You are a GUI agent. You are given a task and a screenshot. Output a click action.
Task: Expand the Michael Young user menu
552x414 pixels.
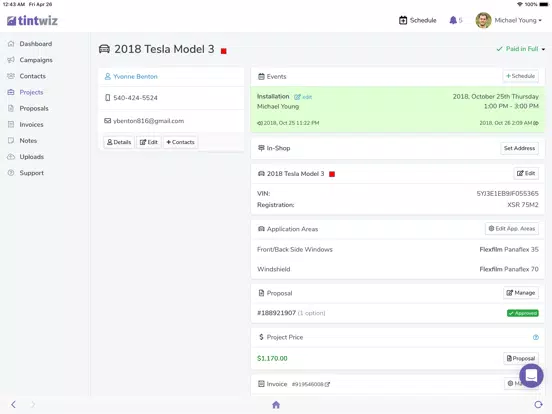click(x=518, y=20)
